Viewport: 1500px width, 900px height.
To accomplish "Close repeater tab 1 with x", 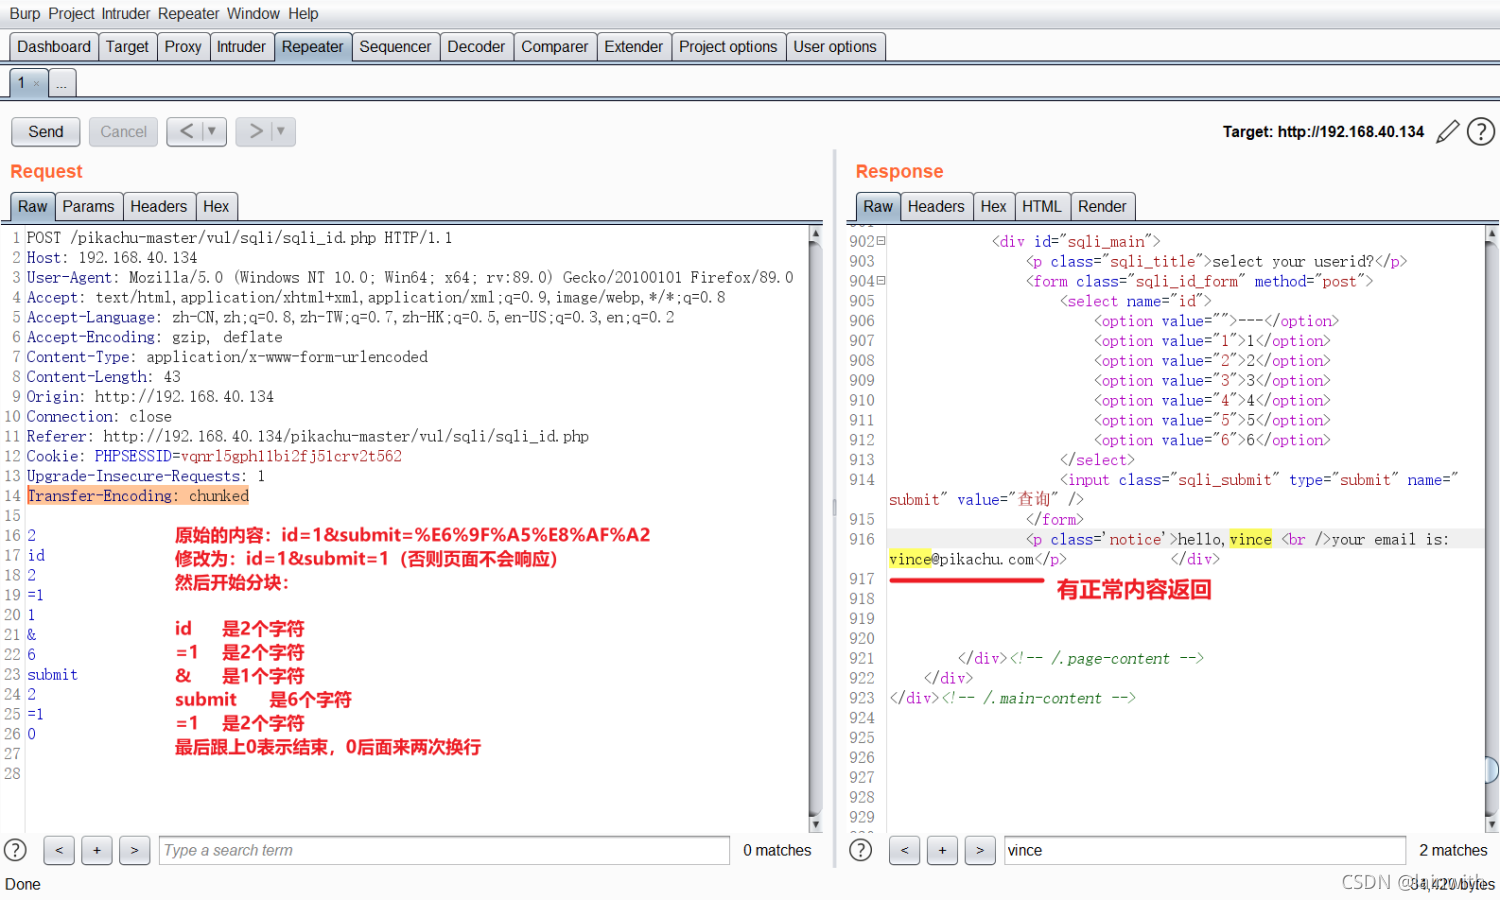I will pos(36,83).
